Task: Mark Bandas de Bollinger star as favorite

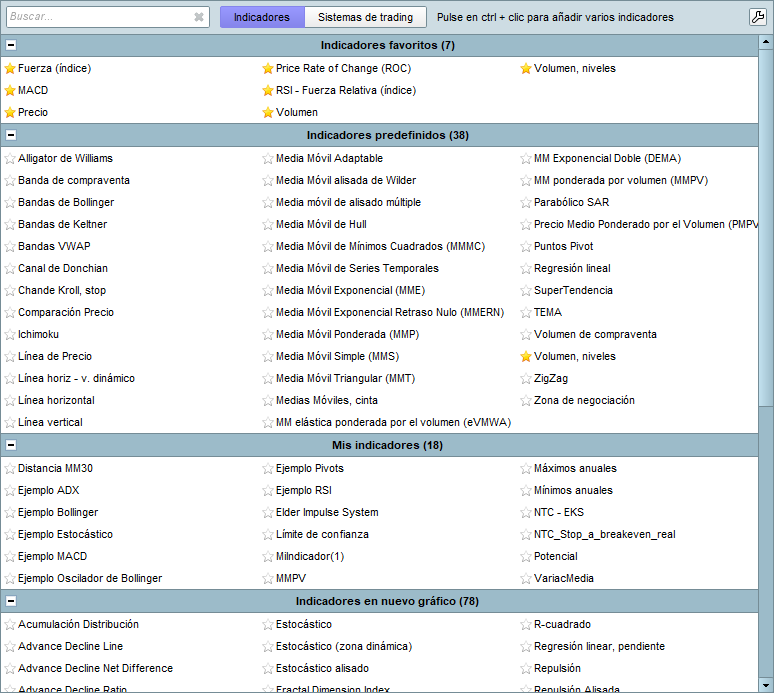Action: pyautogui.click(x=10, y=203)
